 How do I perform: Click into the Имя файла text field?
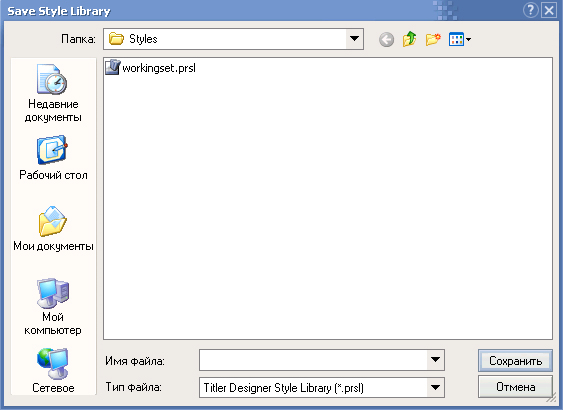click(x=313, y=360)
